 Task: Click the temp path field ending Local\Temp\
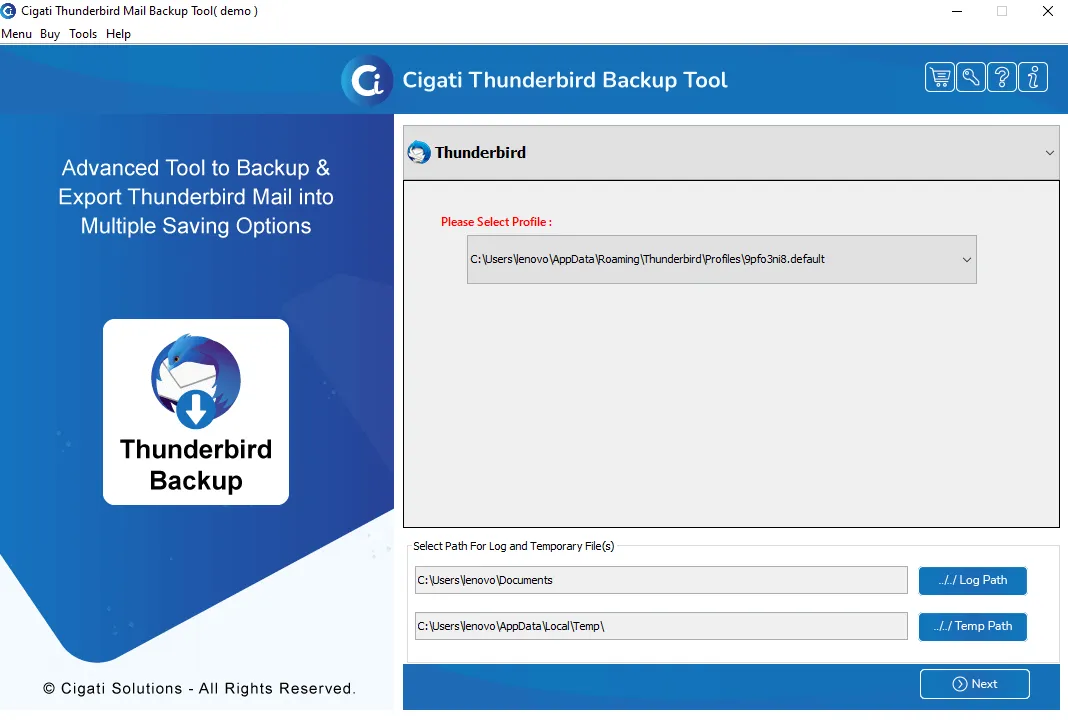pos(661,626)
